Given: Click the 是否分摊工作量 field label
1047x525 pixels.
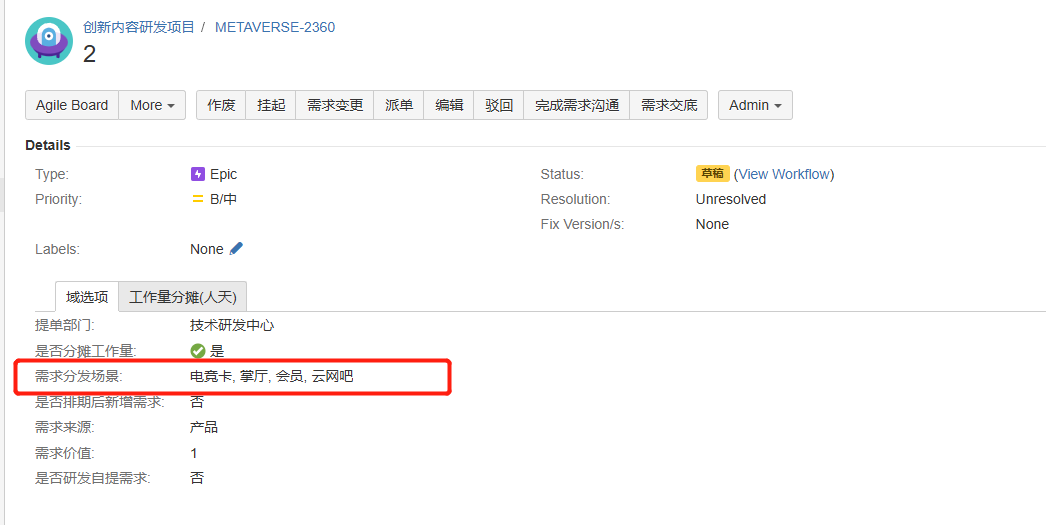Looking at the screenshot, I should (x=85, y=351).
